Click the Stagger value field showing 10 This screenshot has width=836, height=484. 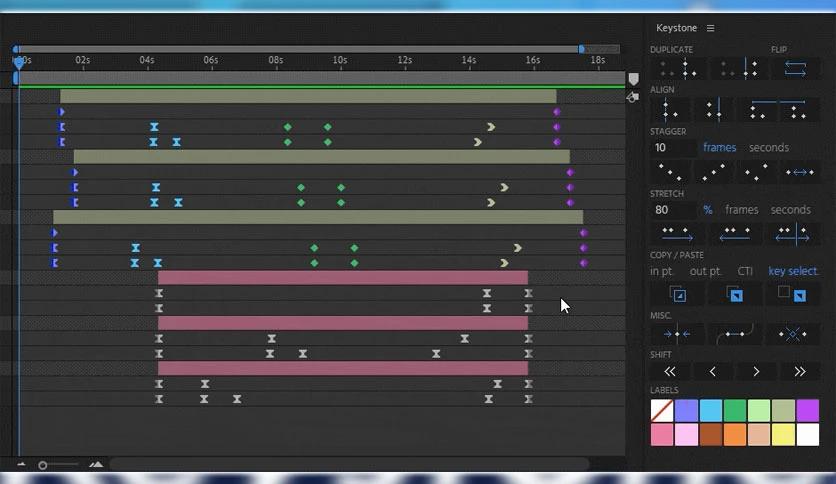[x=672, y=148]
